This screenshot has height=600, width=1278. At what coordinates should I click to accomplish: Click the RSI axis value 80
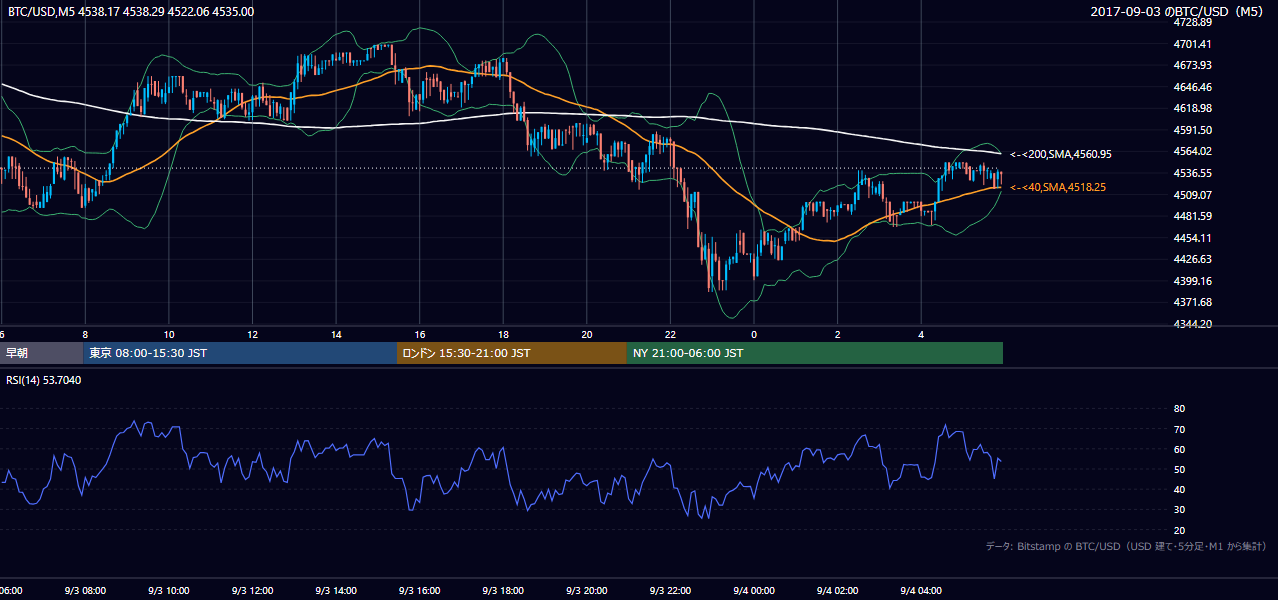coord(1179,409)
